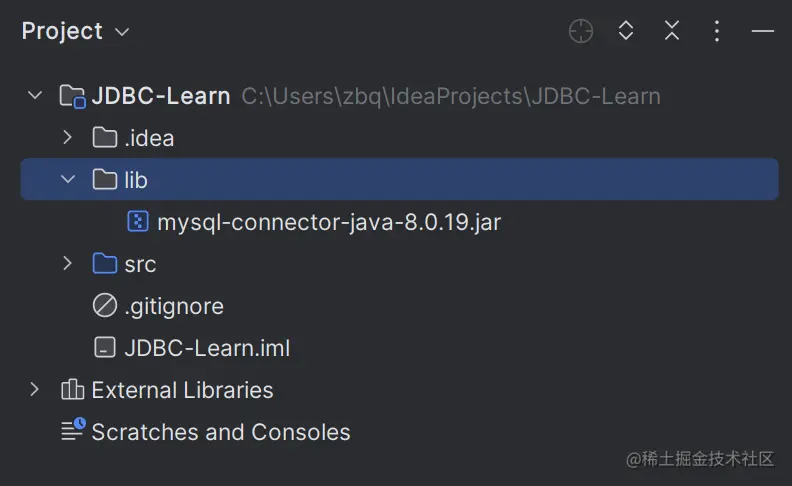Click the Expand Selected arrows icon

626,31
